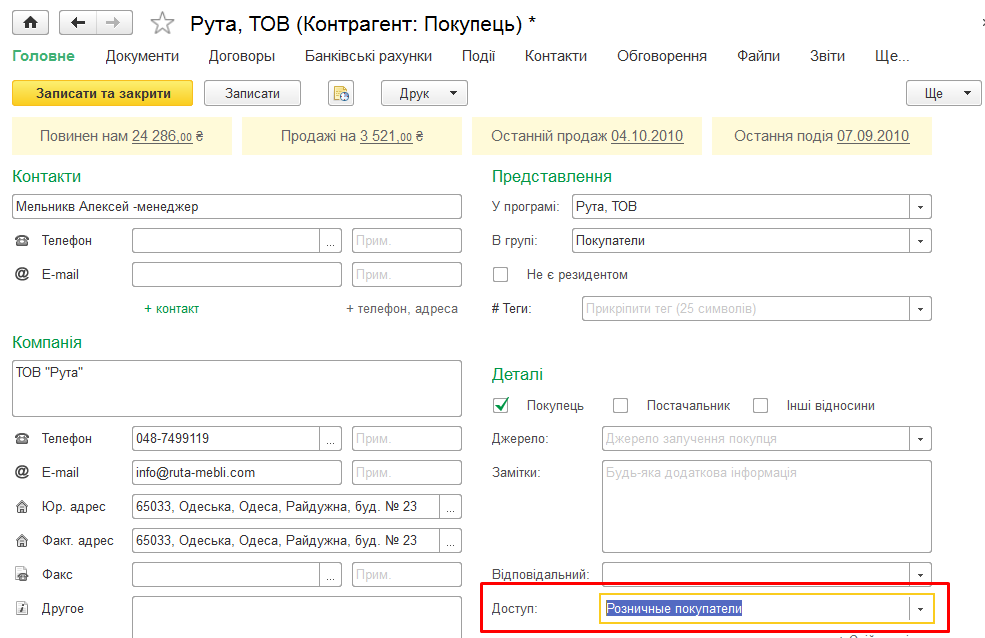Open the Ще... tab in navigation

[x=892, y=56]
